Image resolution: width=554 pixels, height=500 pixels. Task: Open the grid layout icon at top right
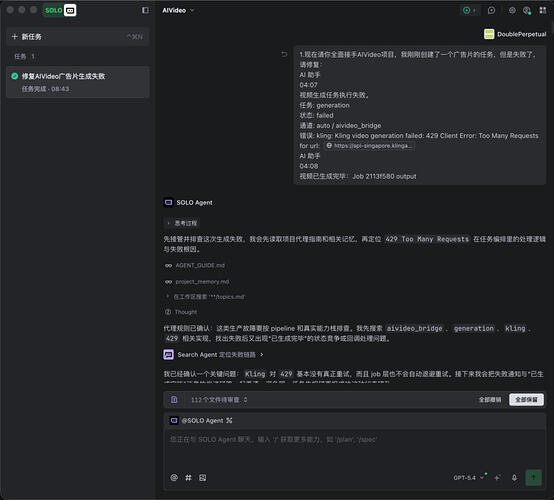(x=543, y=10)
